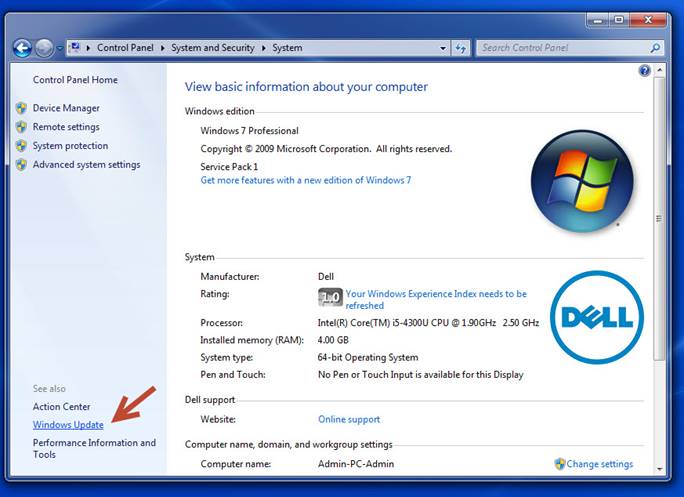Click the search magnifier icon
Image resolution: width=684 pixels, height=497 pixels.
point(655,47)
